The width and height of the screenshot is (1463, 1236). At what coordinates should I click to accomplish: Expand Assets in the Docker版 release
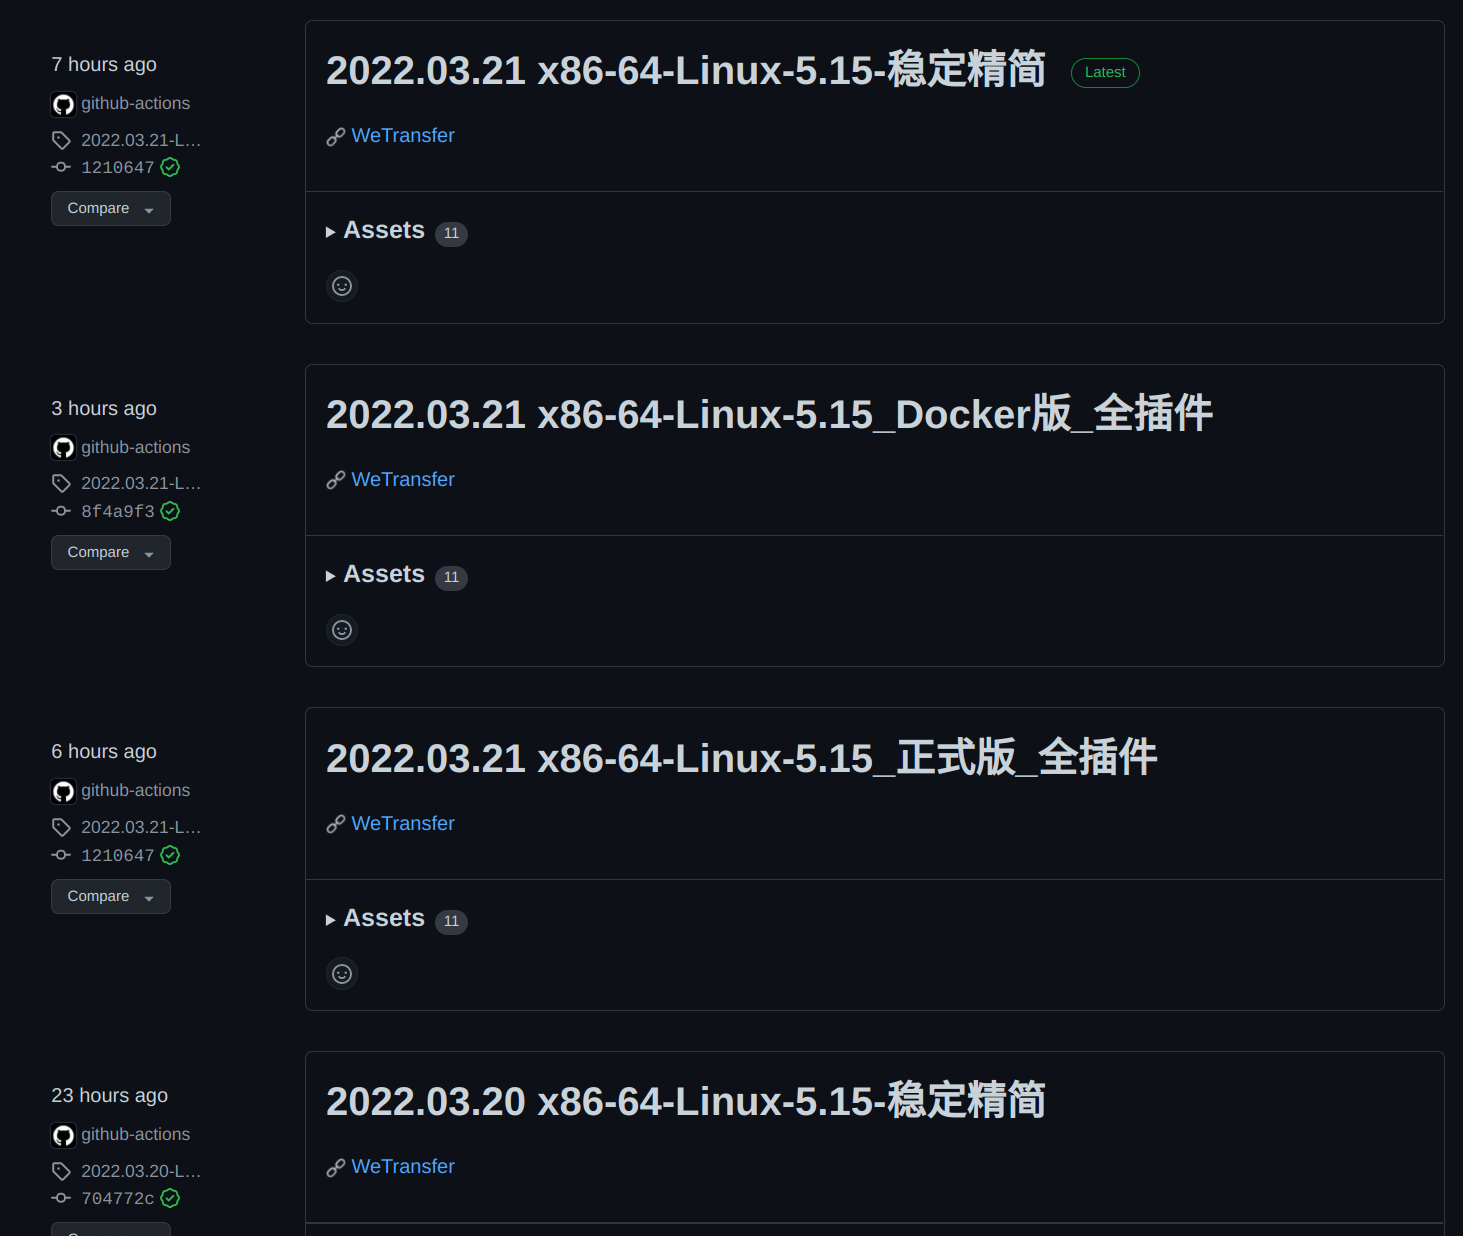pos(384,575)
